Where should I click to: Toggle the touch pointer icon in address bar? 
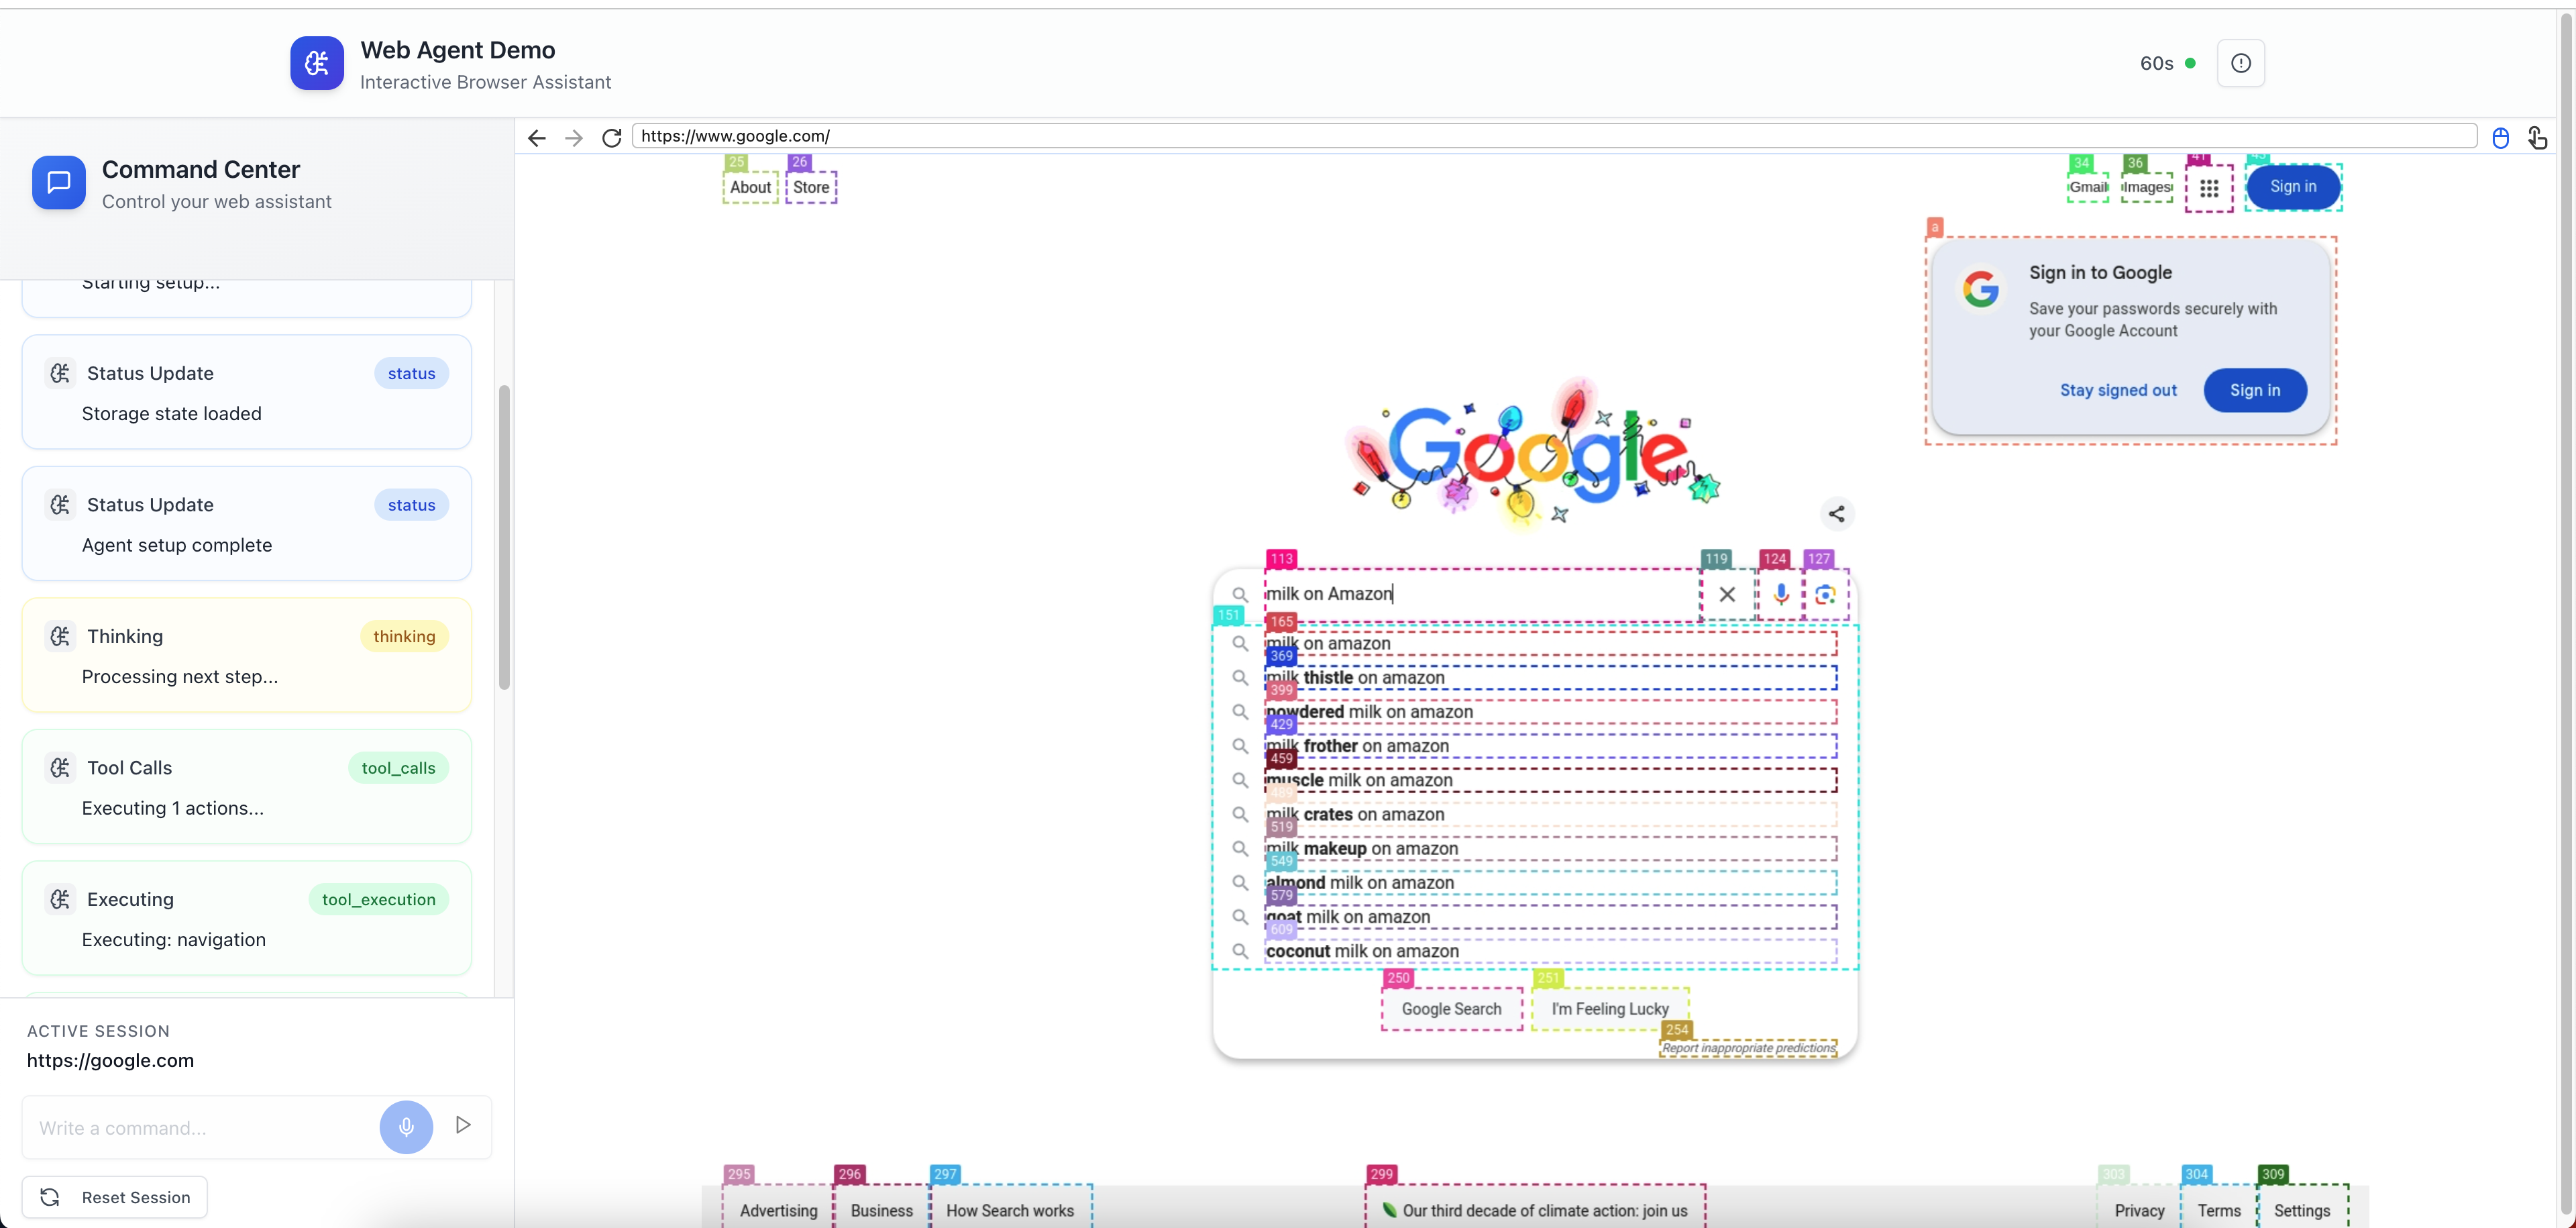point(2538,137)
